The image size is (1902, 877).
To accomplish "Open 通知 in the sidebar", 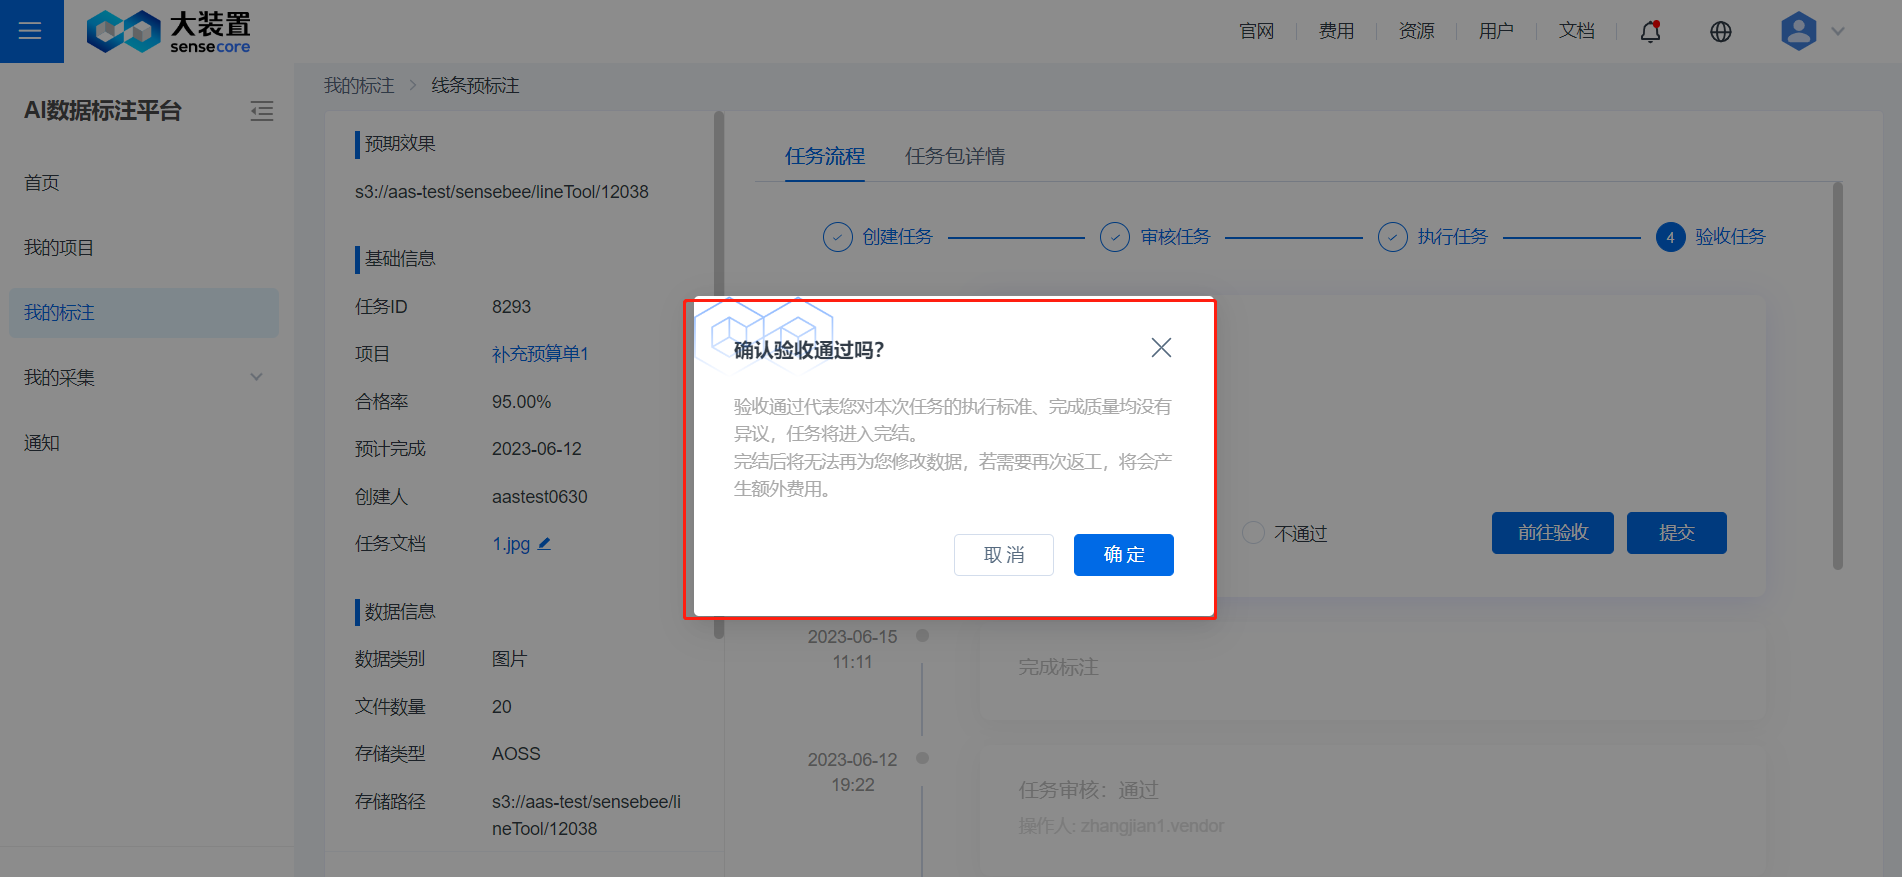I will click(144, 443).
